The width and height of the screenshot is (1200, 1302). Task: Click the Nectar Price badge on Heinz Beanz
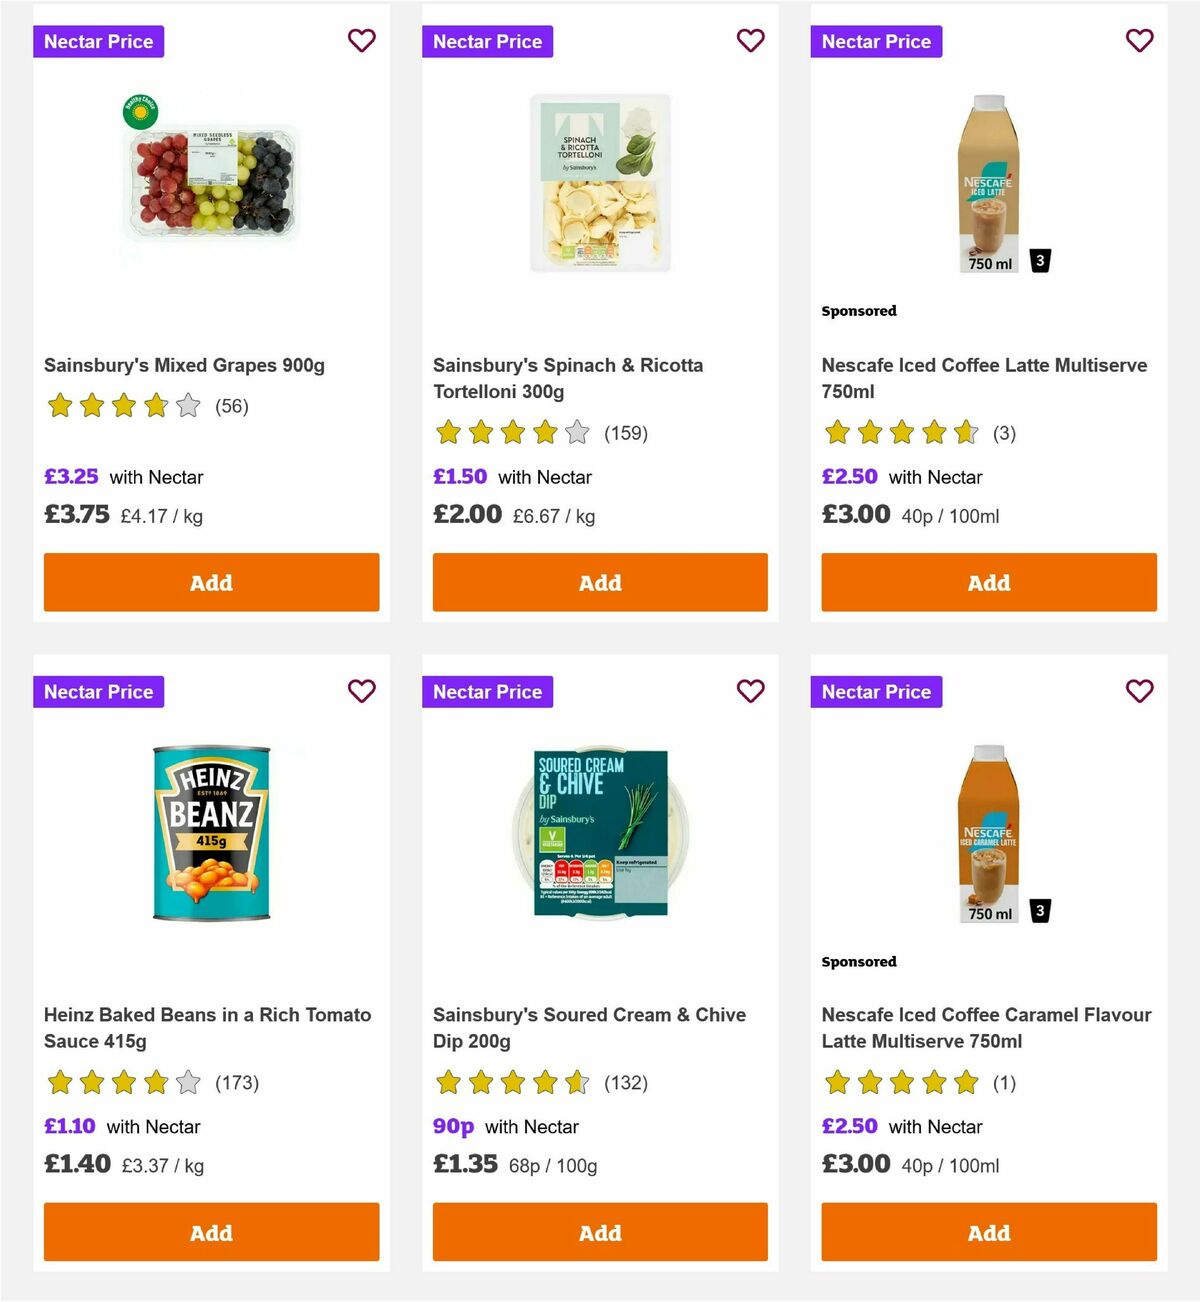click(98, 691)
